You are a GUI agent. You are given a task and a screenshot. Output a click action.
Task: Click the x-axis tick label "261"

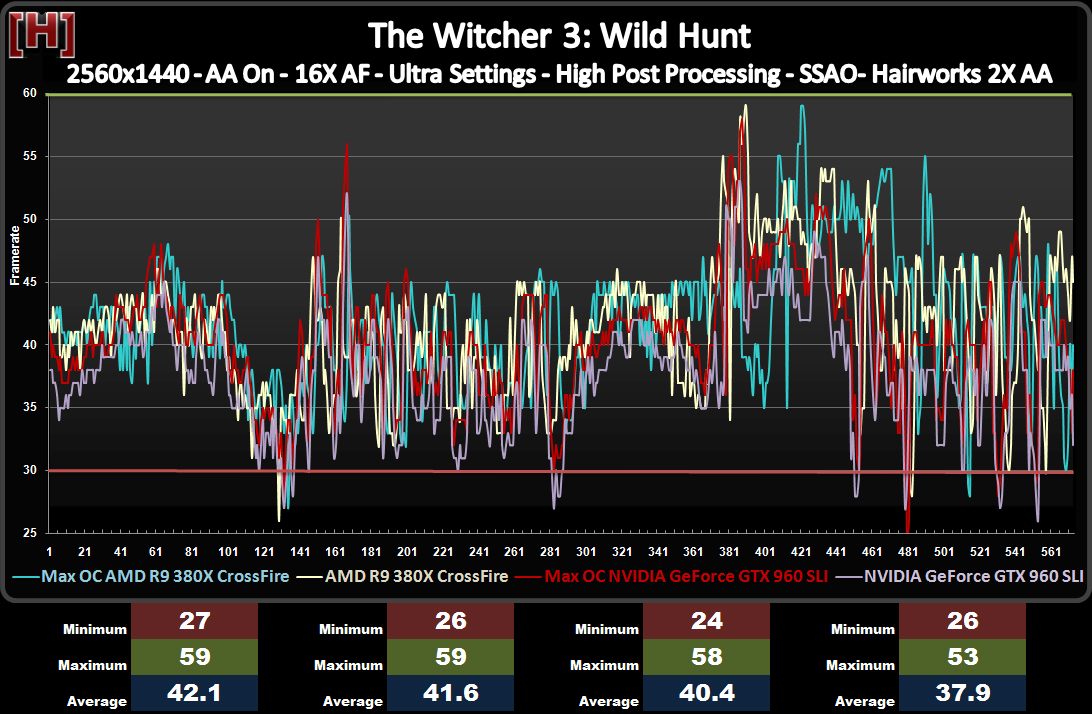pos(514,552)
